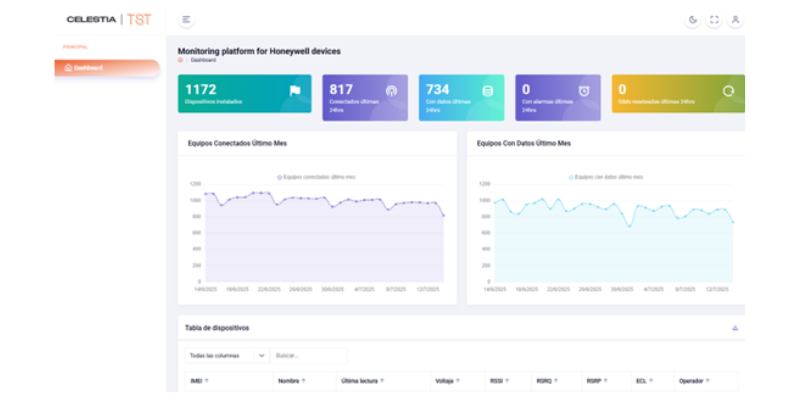Toggle the sidebar hamburger menu
Image resolution: width=800 pixels, height=400 pixels.
coord(186,19)
